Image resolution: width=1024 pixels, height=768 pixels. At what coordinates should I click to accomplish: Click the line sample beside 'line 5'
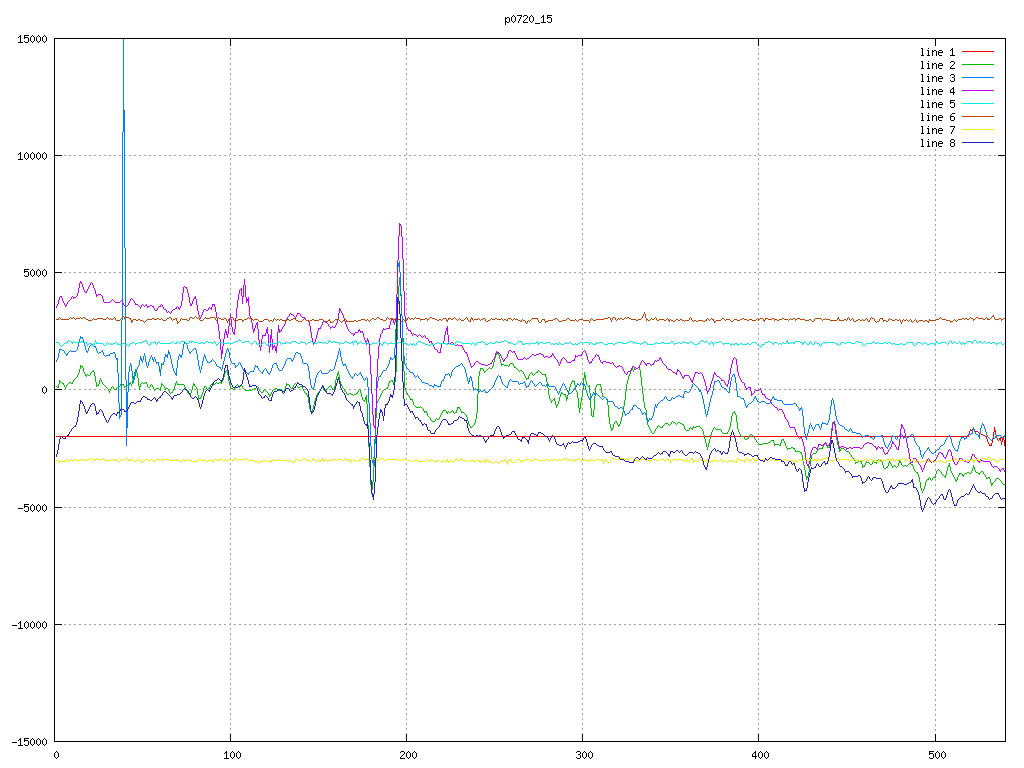pos(978,104)
